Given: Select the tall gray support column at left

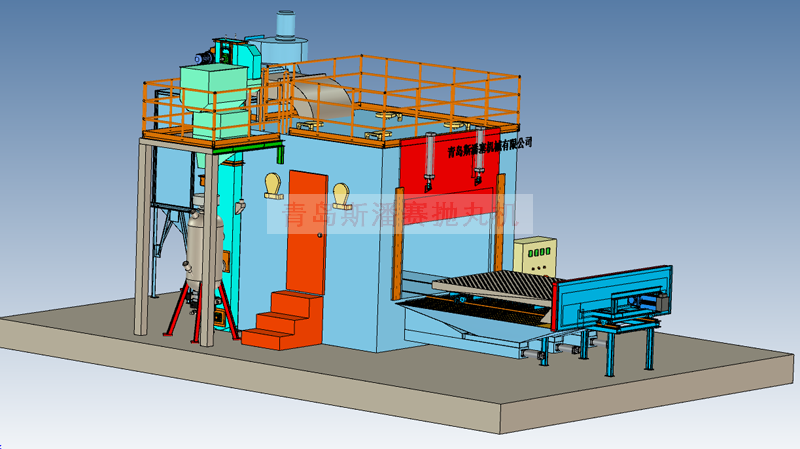Looking at the screenshot, I should pos(142,240).
